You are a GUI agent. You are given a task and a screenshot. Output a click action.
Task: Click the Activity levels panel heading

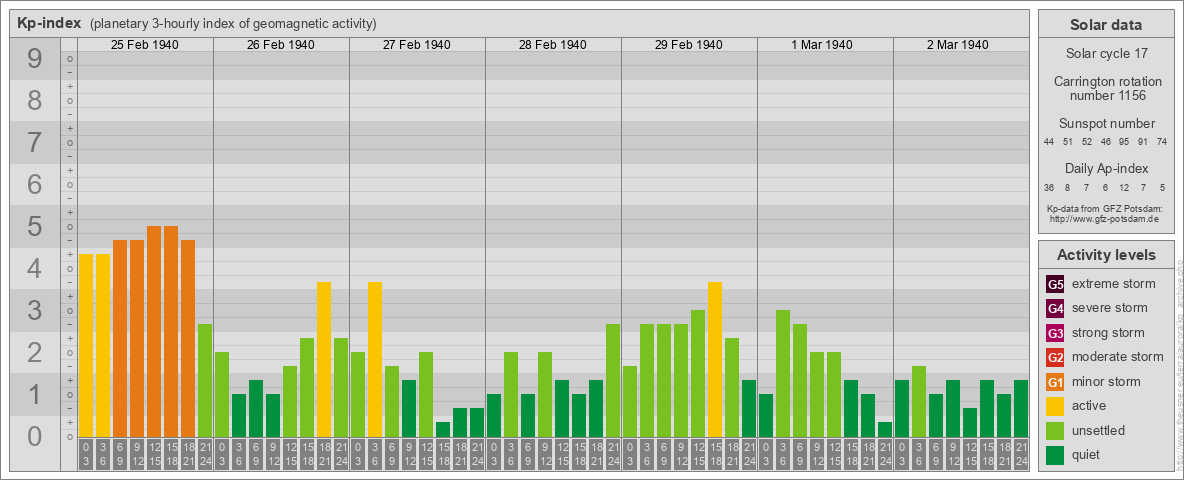click(x=1105, y=255)
